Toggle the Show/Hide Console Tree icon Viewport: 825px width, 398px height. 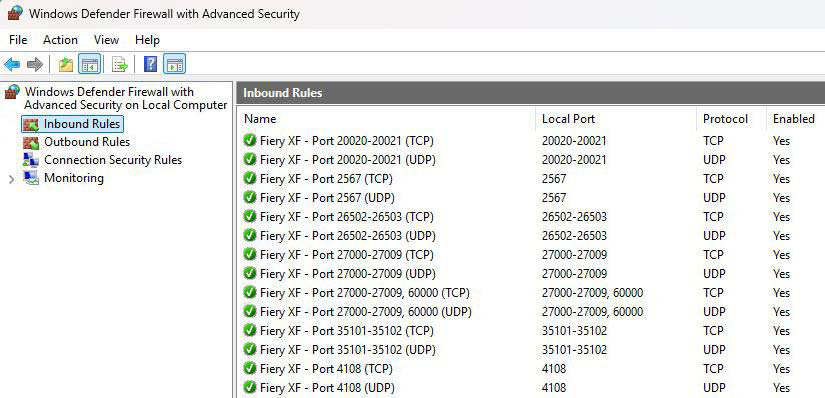[89, 65]
